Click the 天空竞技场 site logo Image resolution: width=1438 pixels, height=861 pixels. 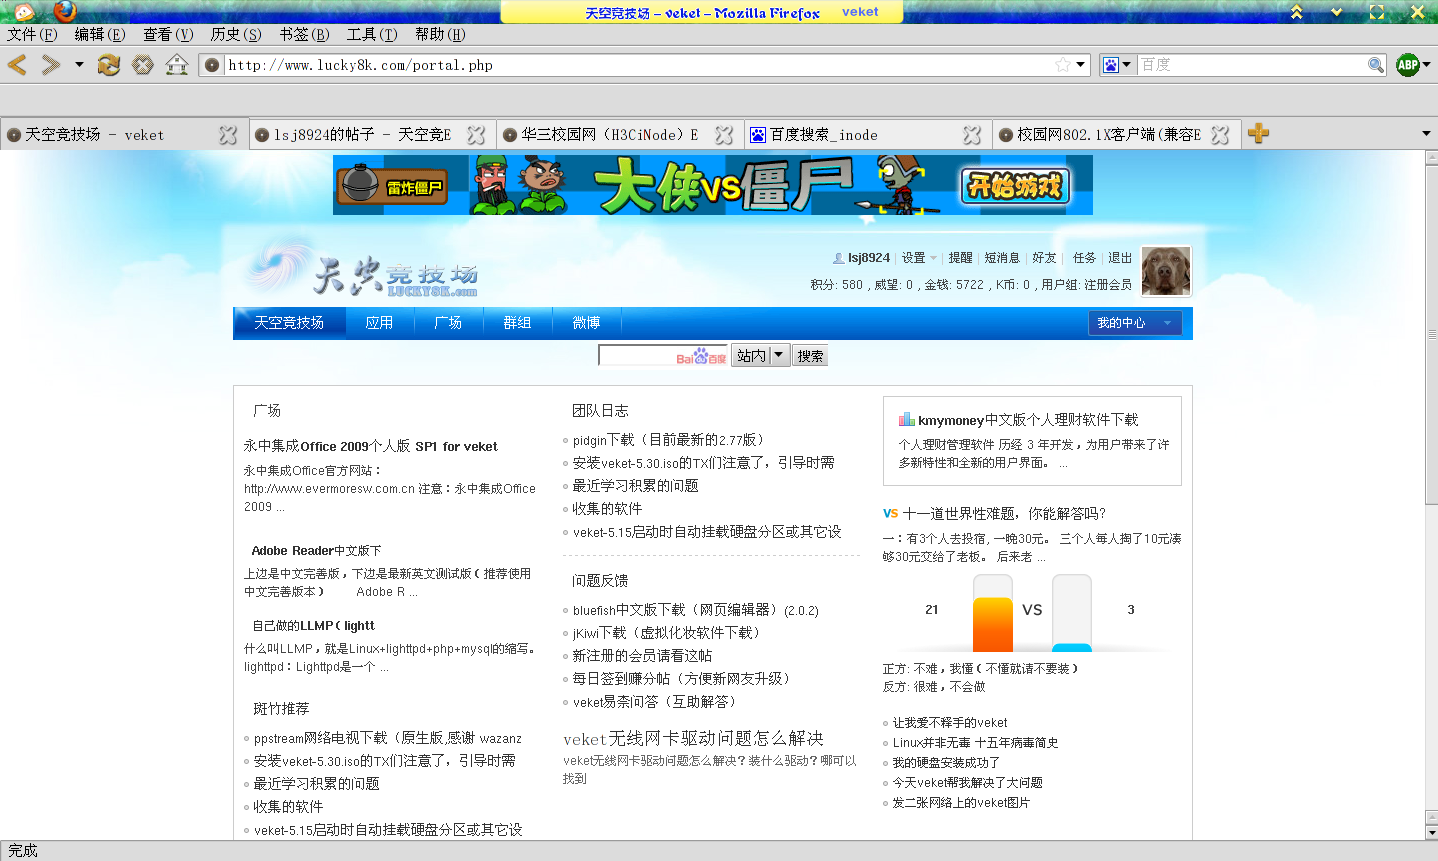[364, 271]
